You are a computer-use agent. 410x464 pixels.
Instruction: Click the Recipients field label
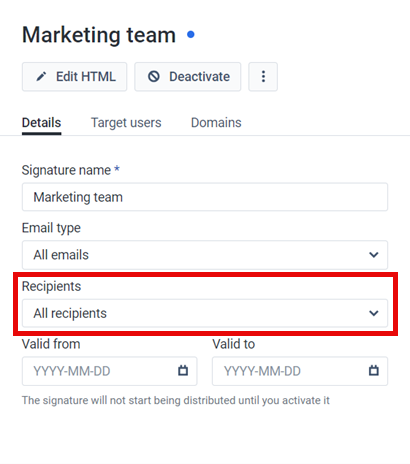51,286
